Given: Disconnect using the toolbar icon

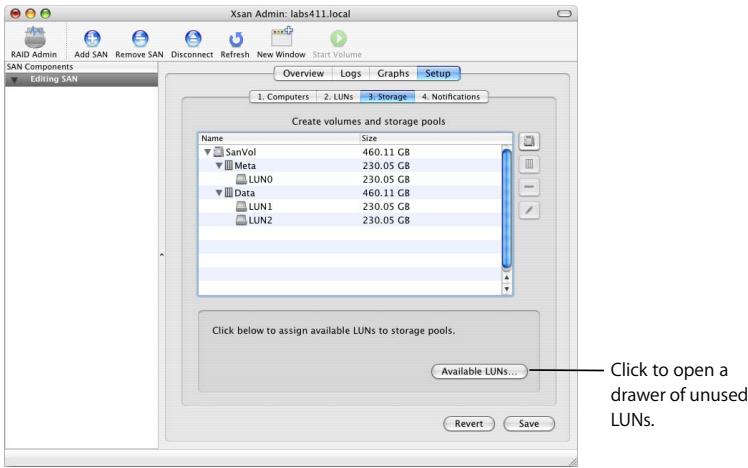Looking at the screenshot, I should pos(193,39).
